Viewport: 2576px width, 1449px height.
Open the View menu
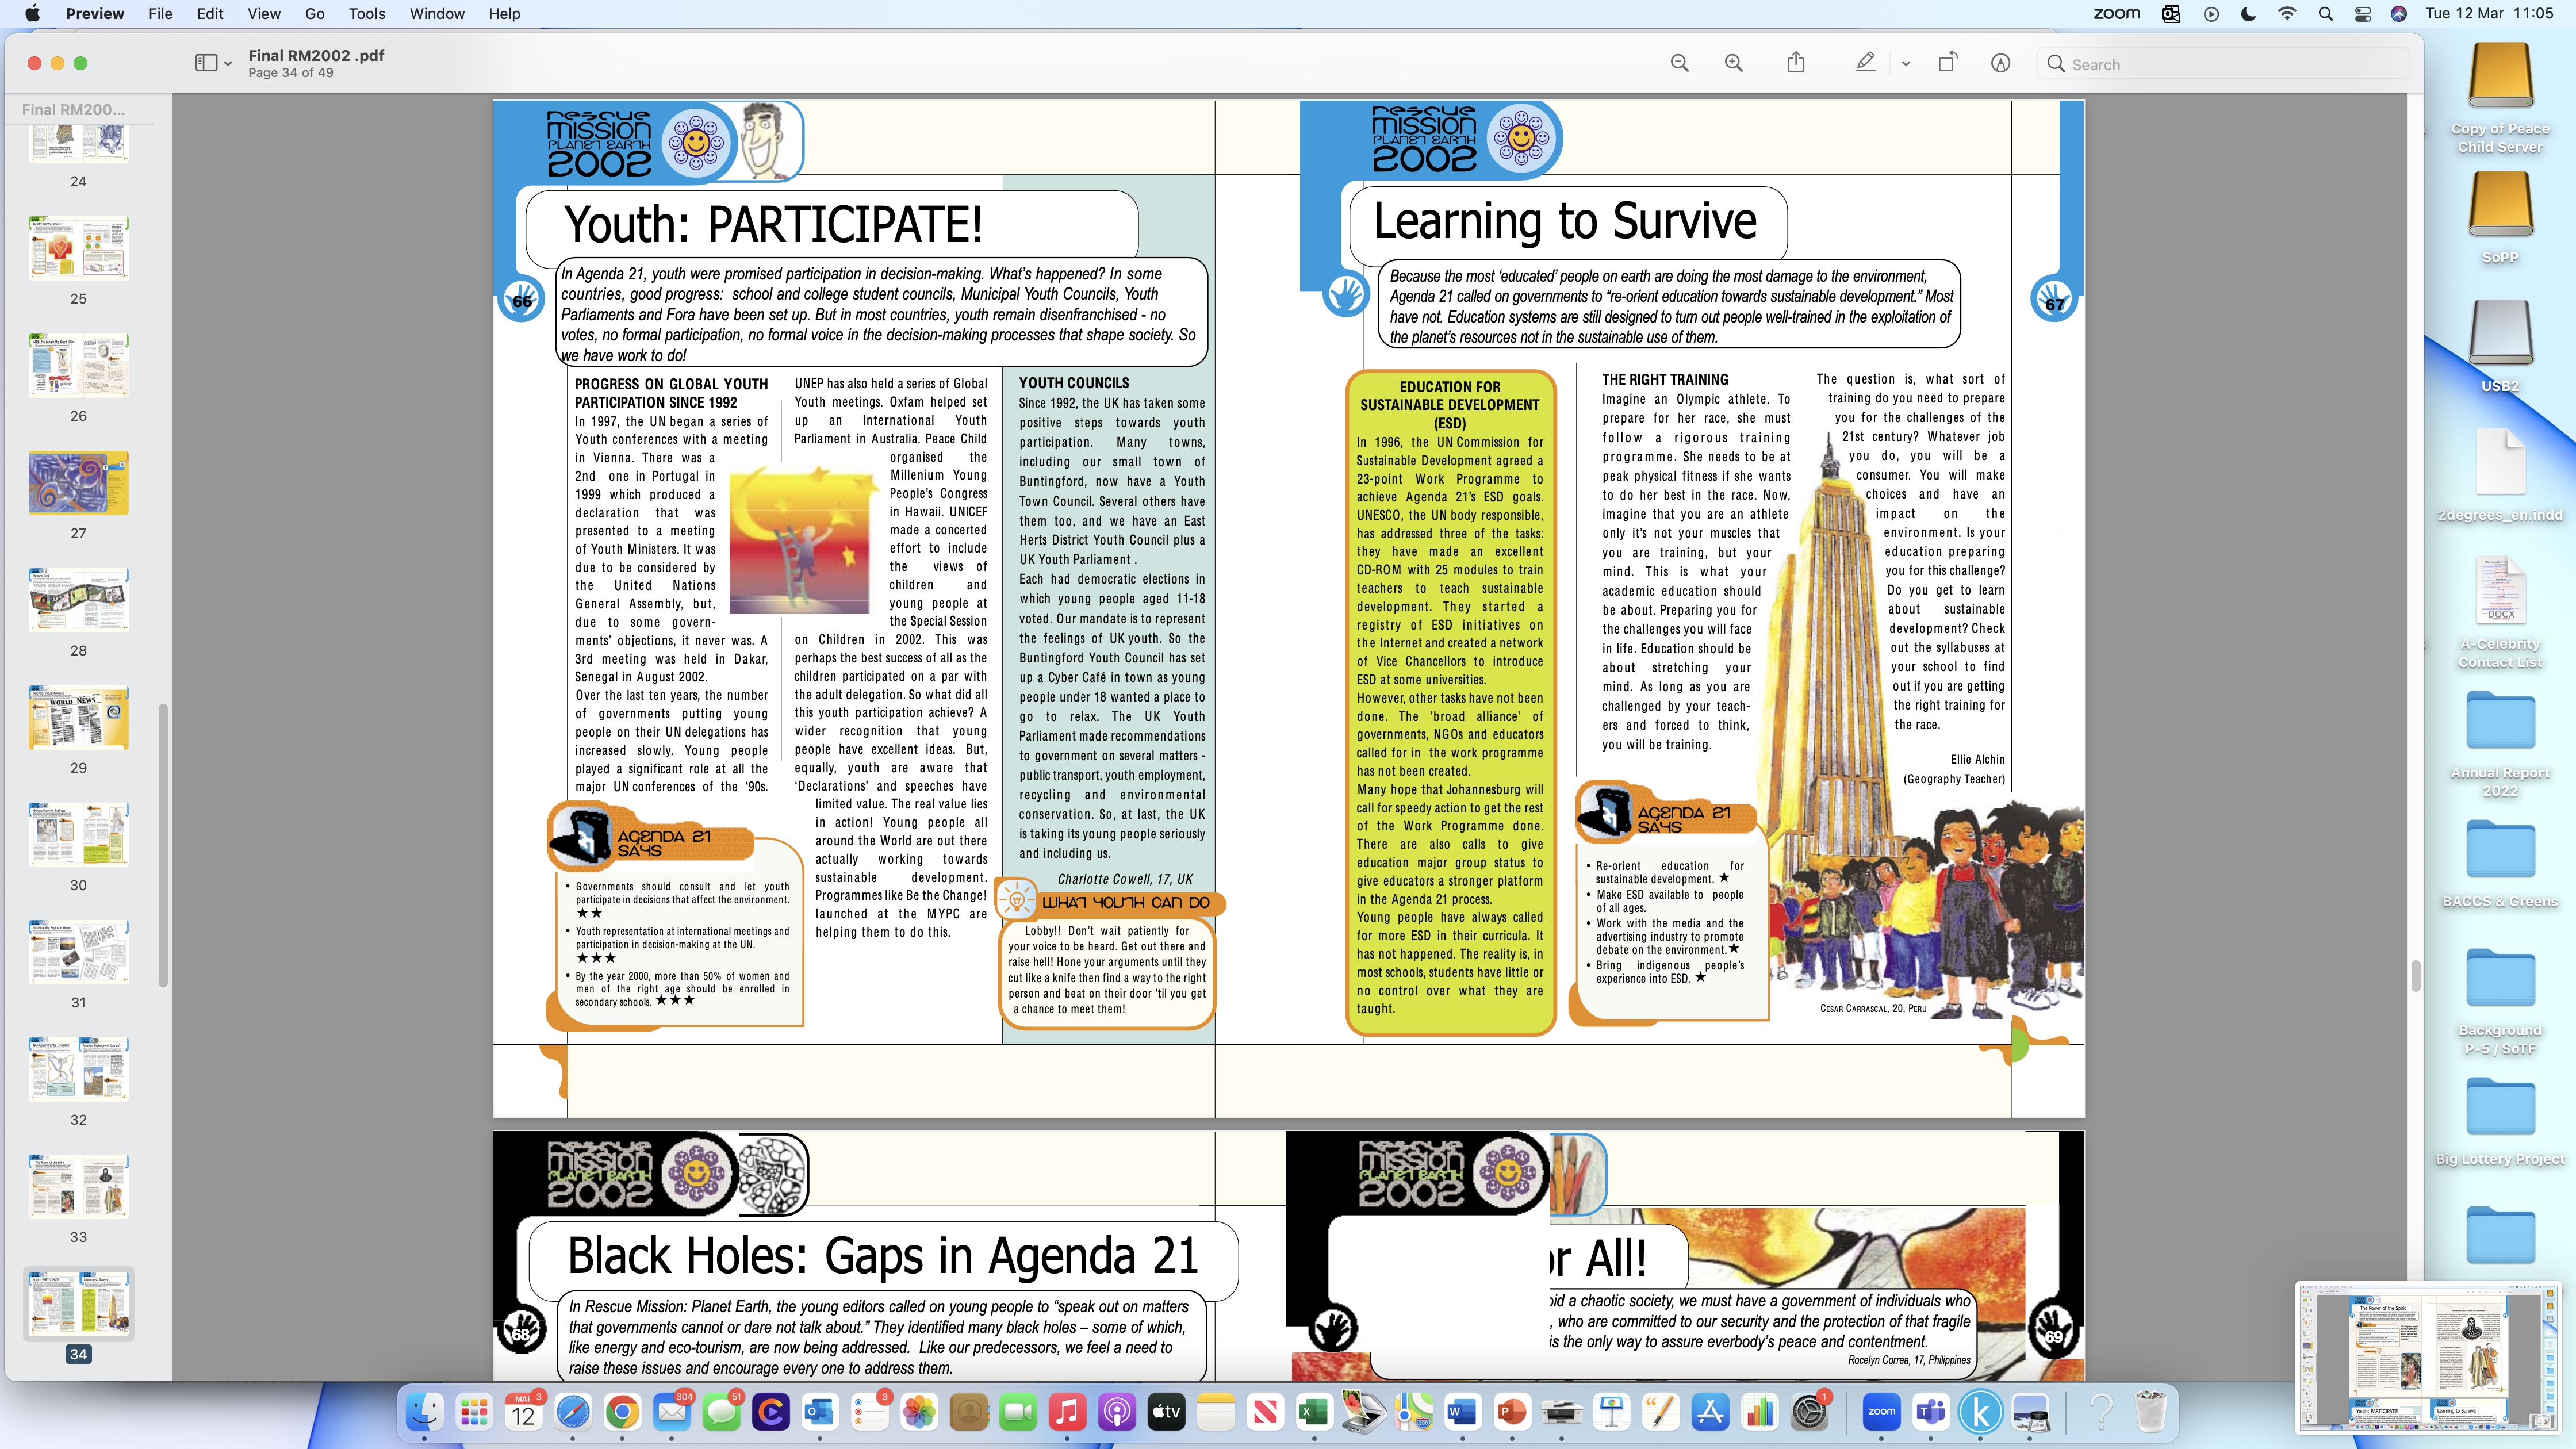click(x=264, y=14)
